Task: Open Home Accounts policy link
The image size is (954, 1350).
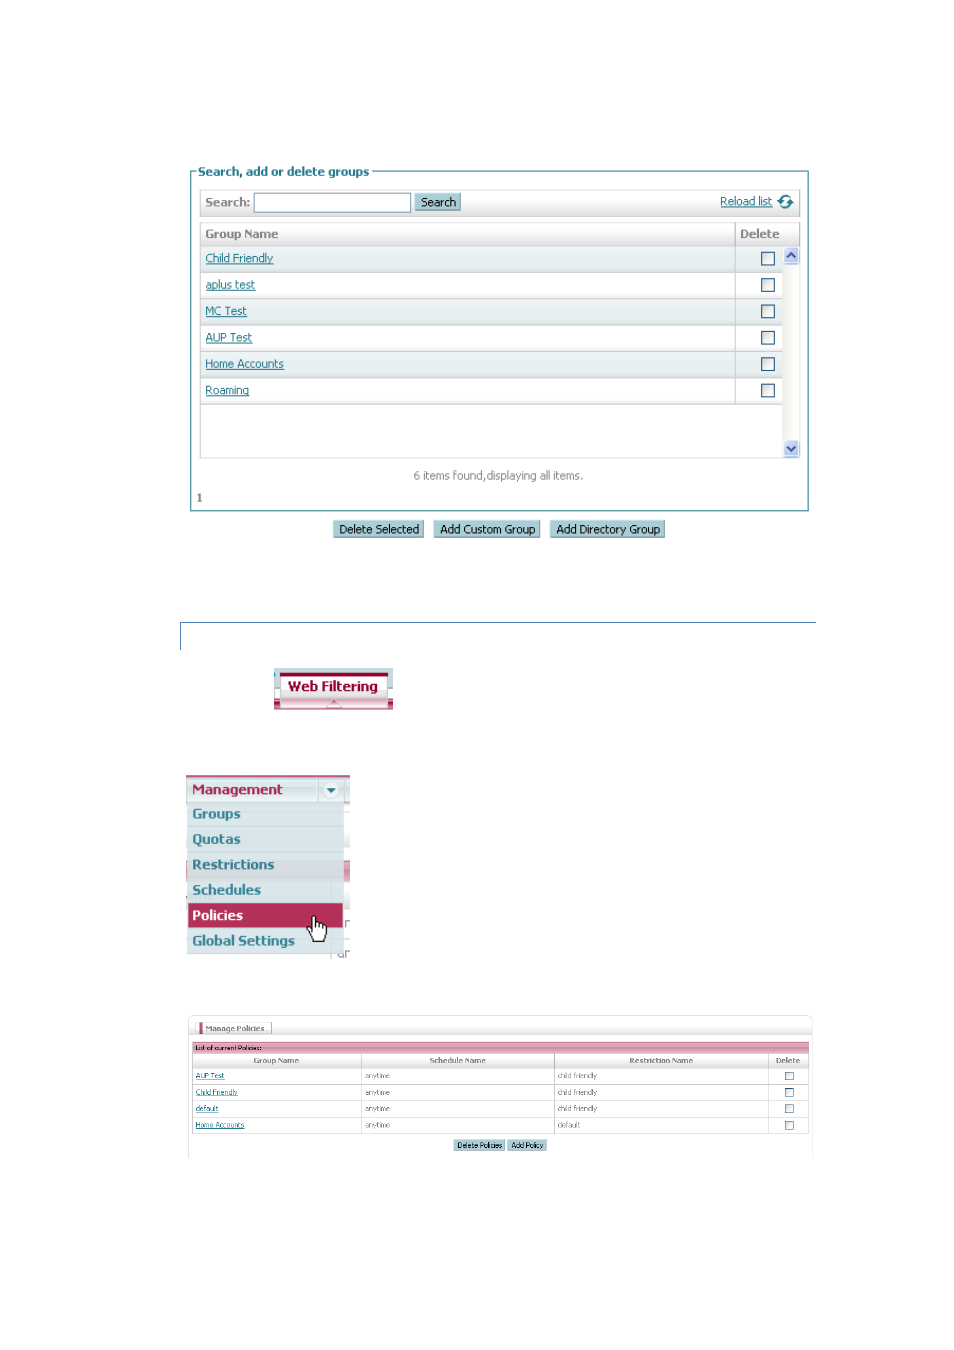Action: click(x=220, y=1126)
